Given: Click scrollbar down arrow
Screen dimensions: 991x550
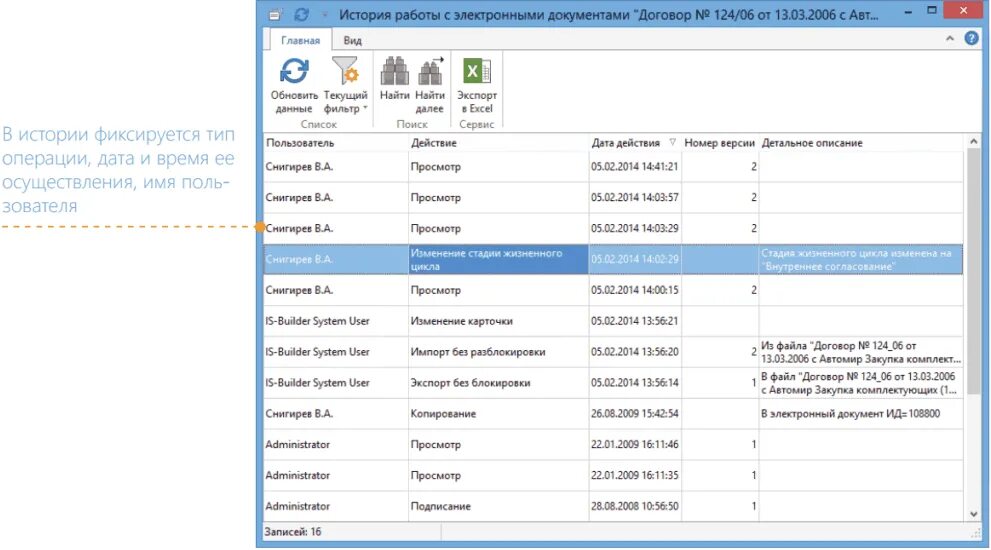Looking at the screenshot, I should coord(973,514).
